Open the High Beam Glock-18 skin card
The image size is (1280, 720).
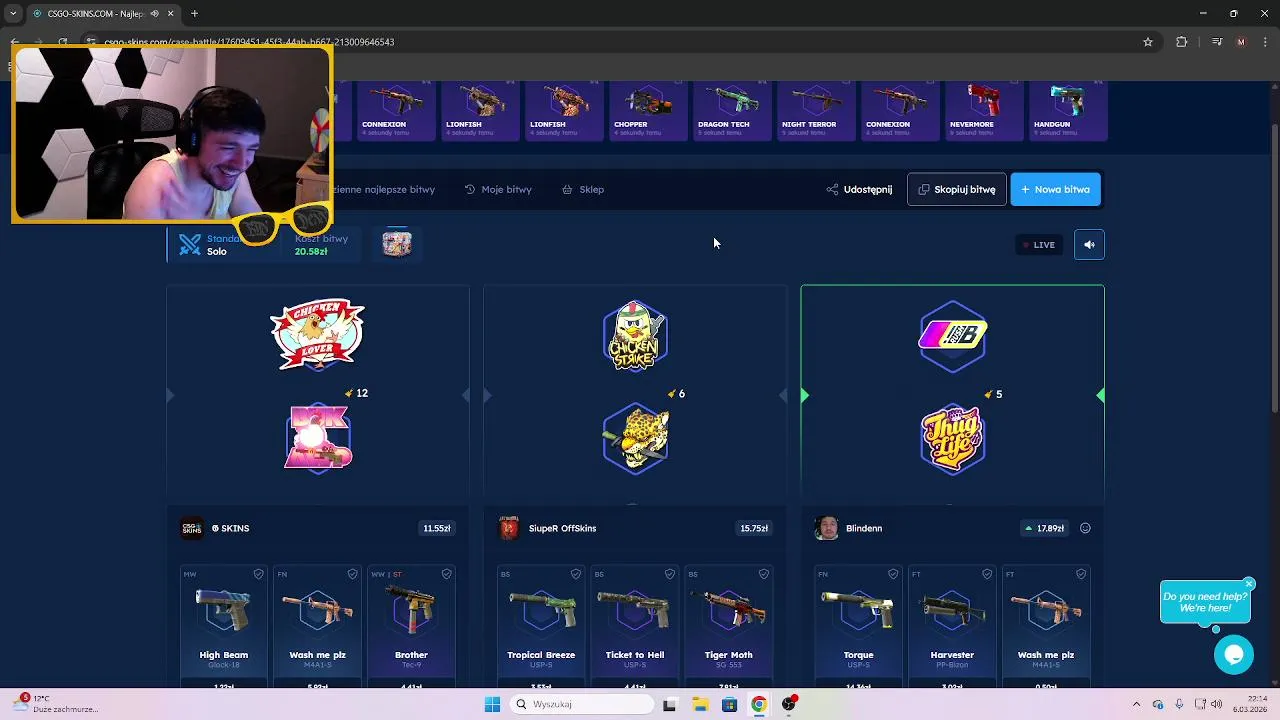(x=223, y=626)
